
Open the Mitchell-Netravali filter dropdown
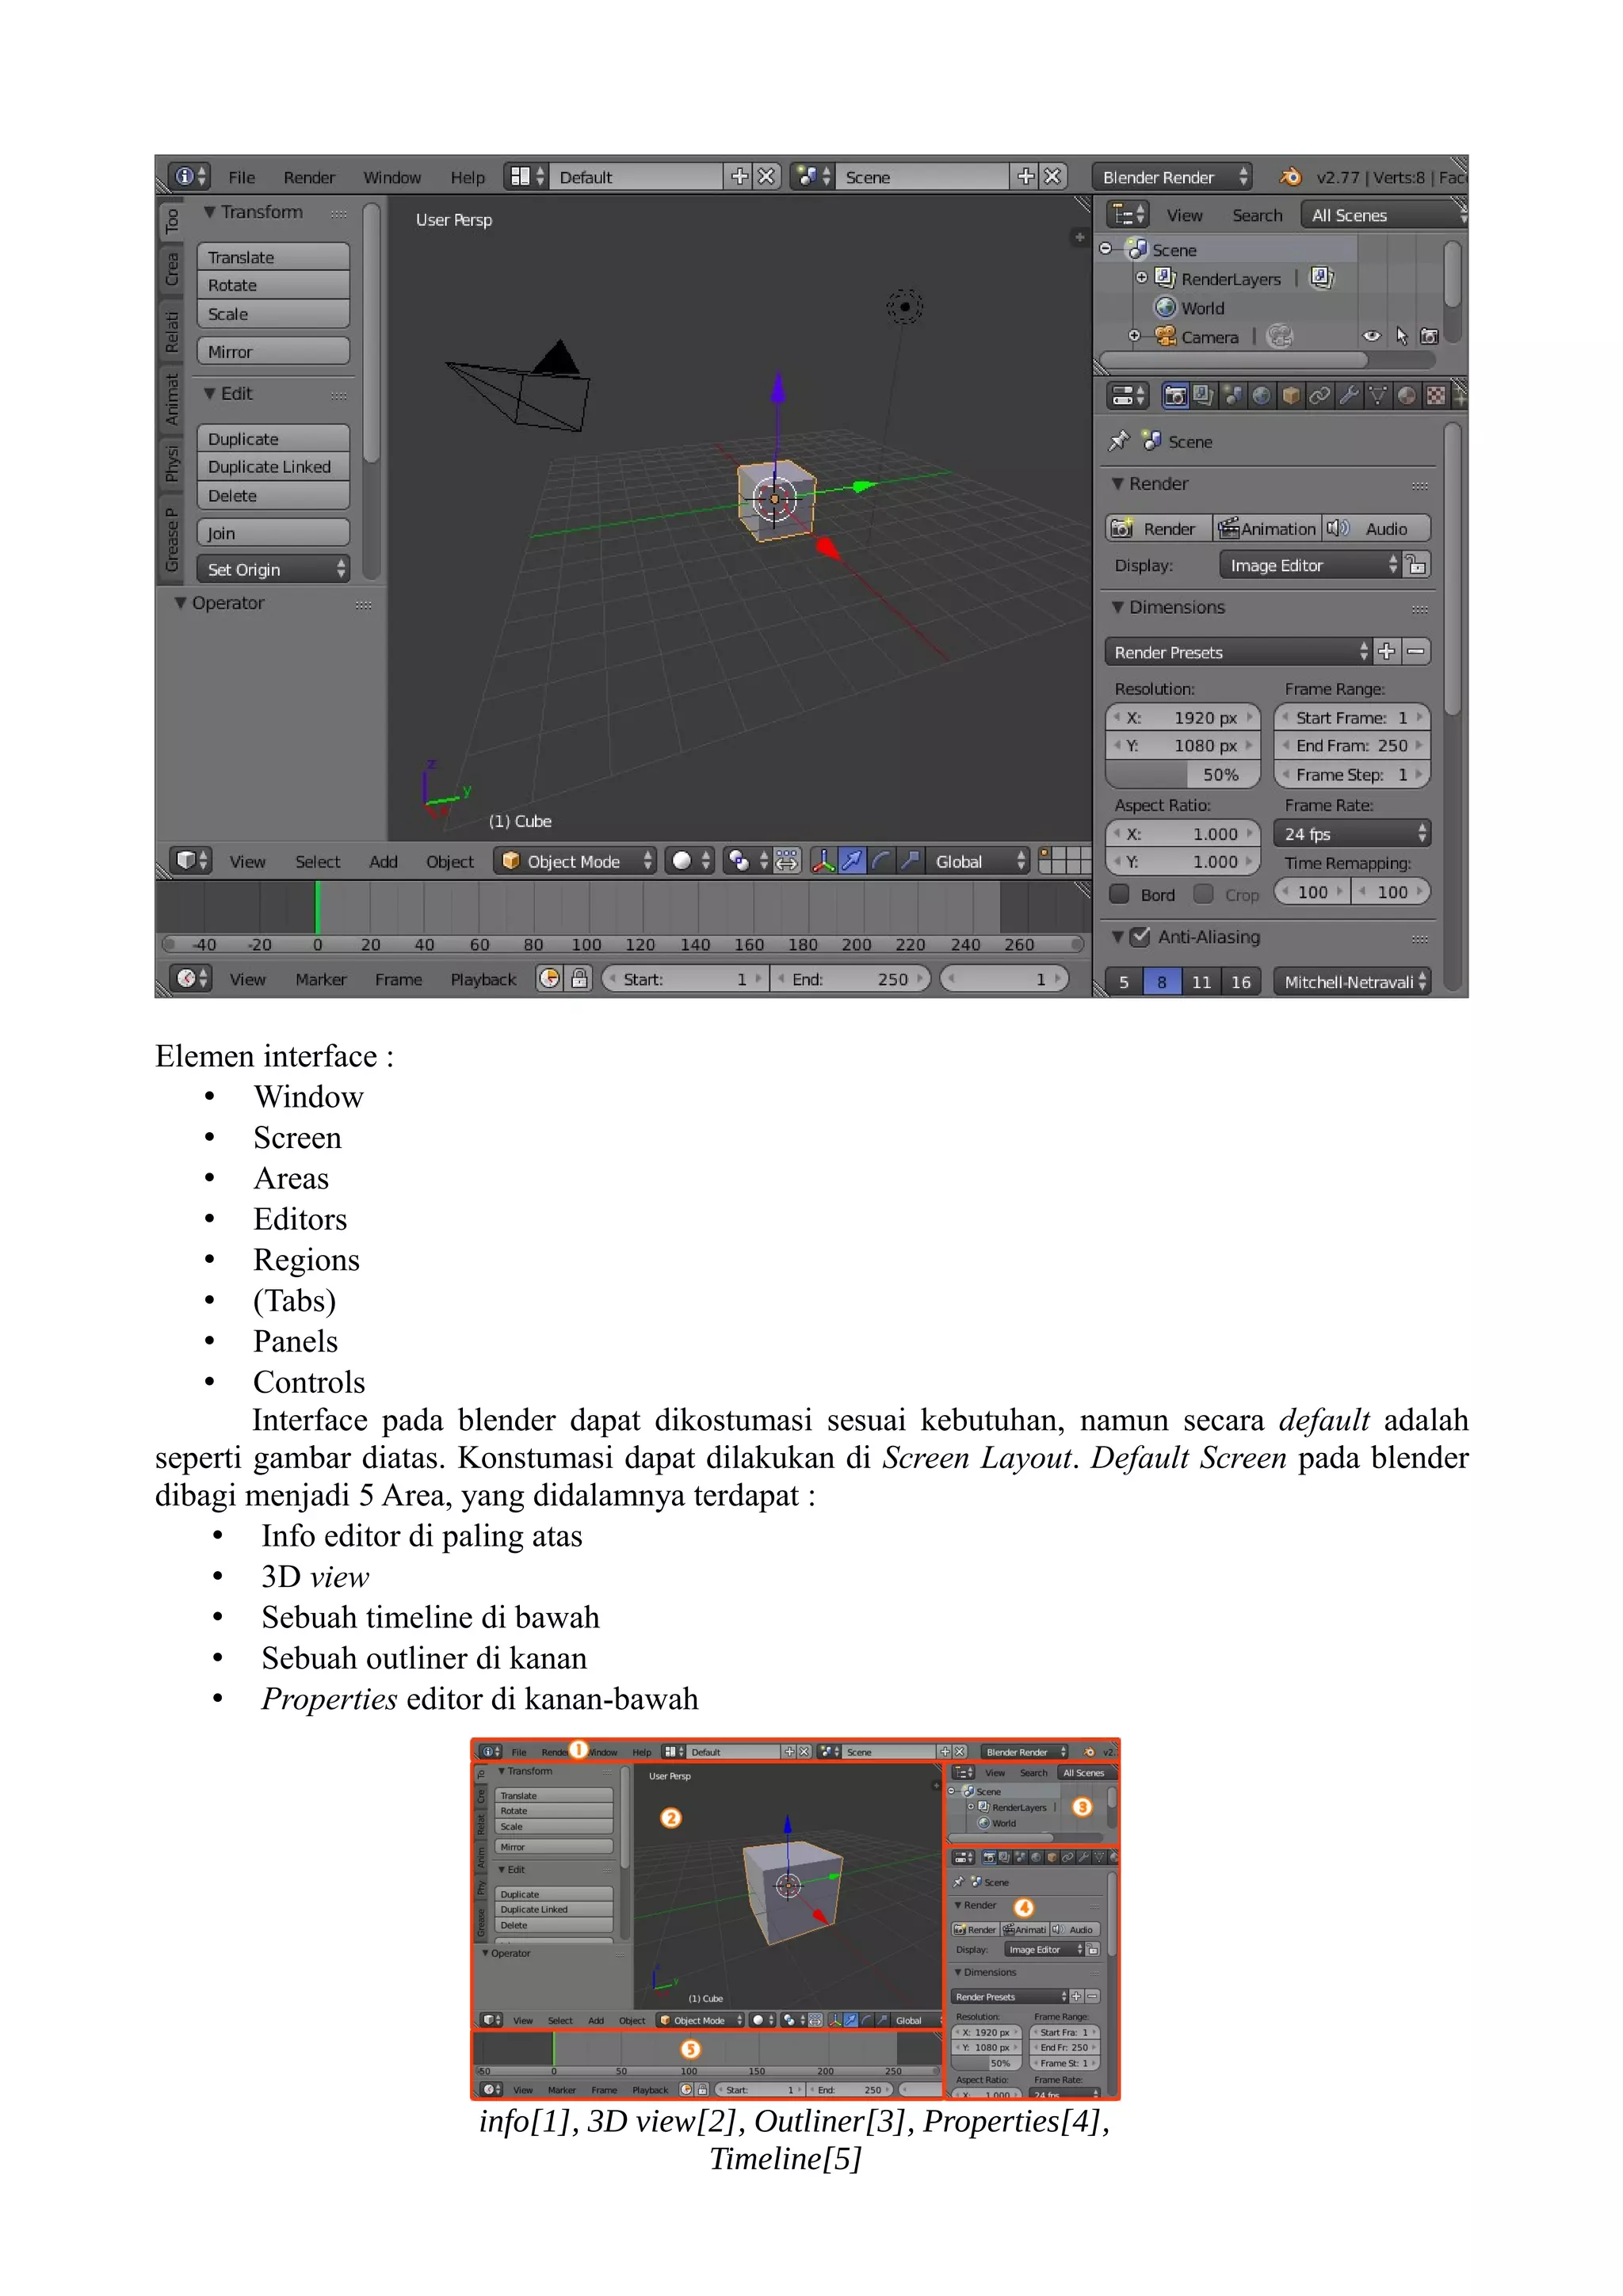[x=1352, y=981]
